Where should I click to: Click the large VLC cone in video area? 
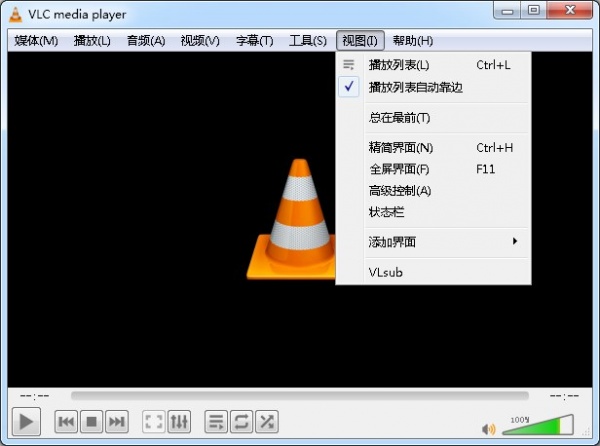[x=292, y=219]
